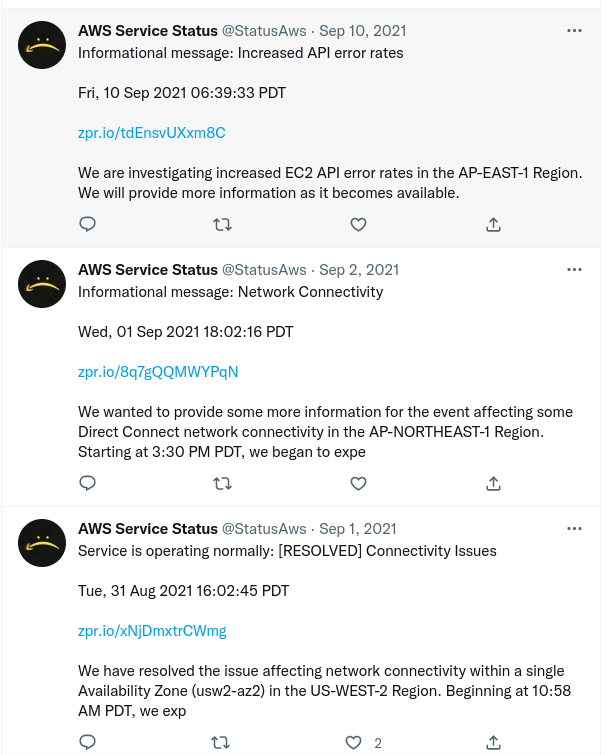Like the Sep 1 RESOLVED Connectivity Issues tweet
606x755 pixels.
(x=353, y=743)
